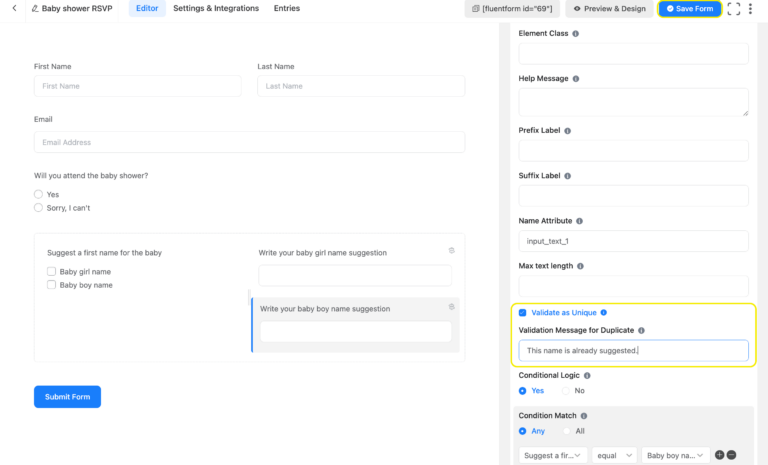Select No for Conditional Logic
Screen dimensions: 768x465
tap(566, 390)
